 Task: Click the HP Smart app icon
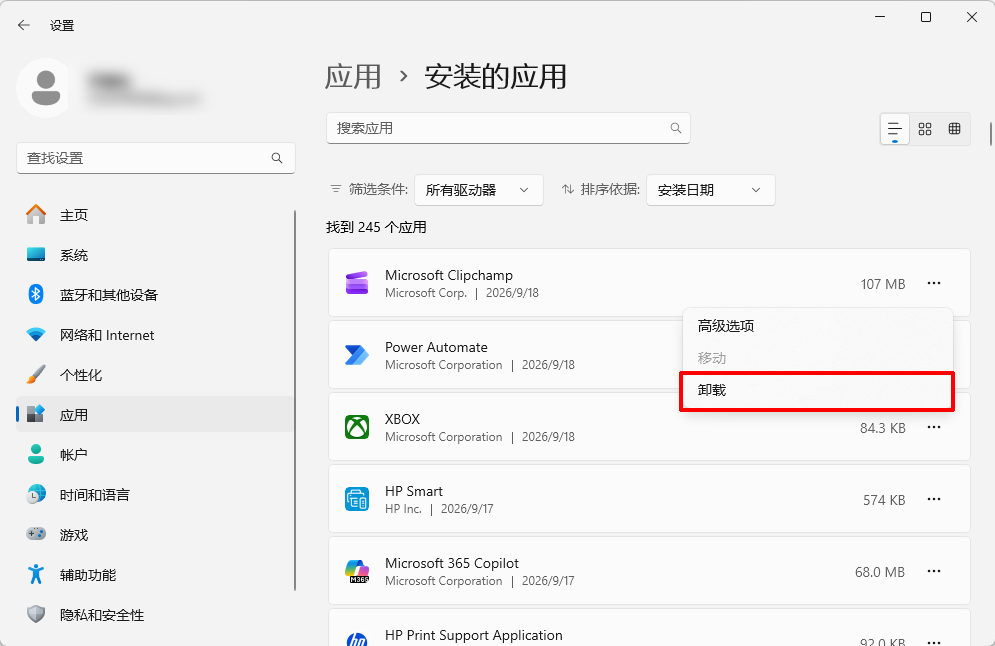357,499
